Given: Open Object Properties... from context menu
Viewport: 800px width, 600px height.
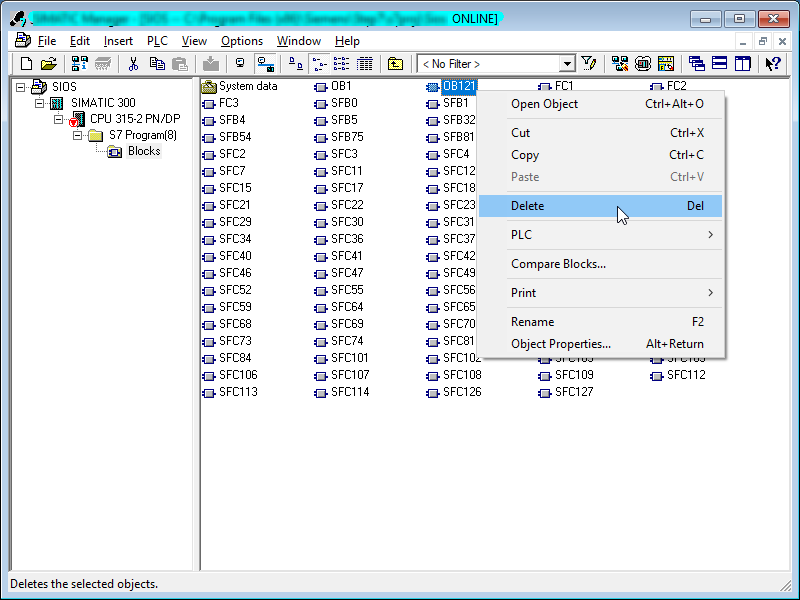Looking at the screenshot, I should click(x=561, y=344).
